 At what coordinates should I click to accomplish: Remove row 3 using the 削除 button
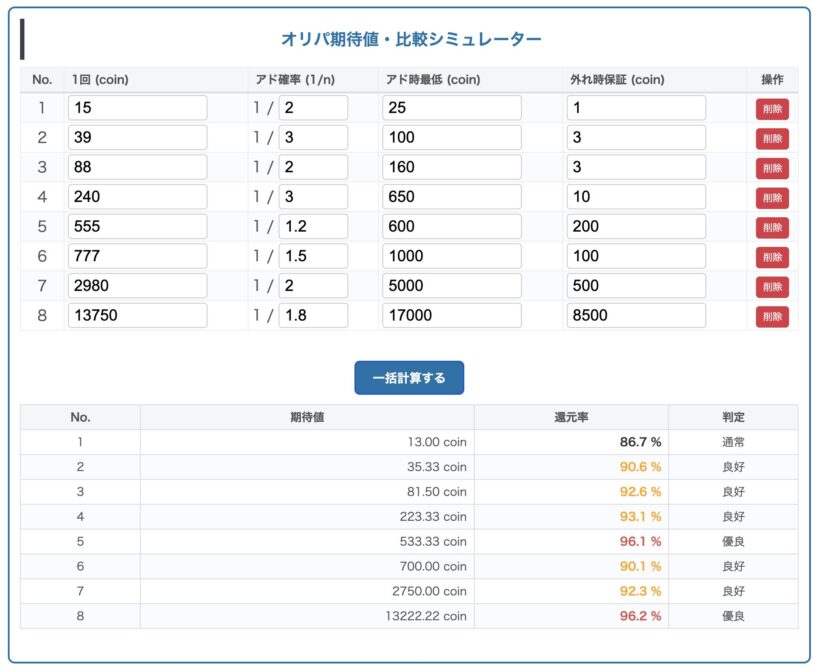(x=772, y=168)
